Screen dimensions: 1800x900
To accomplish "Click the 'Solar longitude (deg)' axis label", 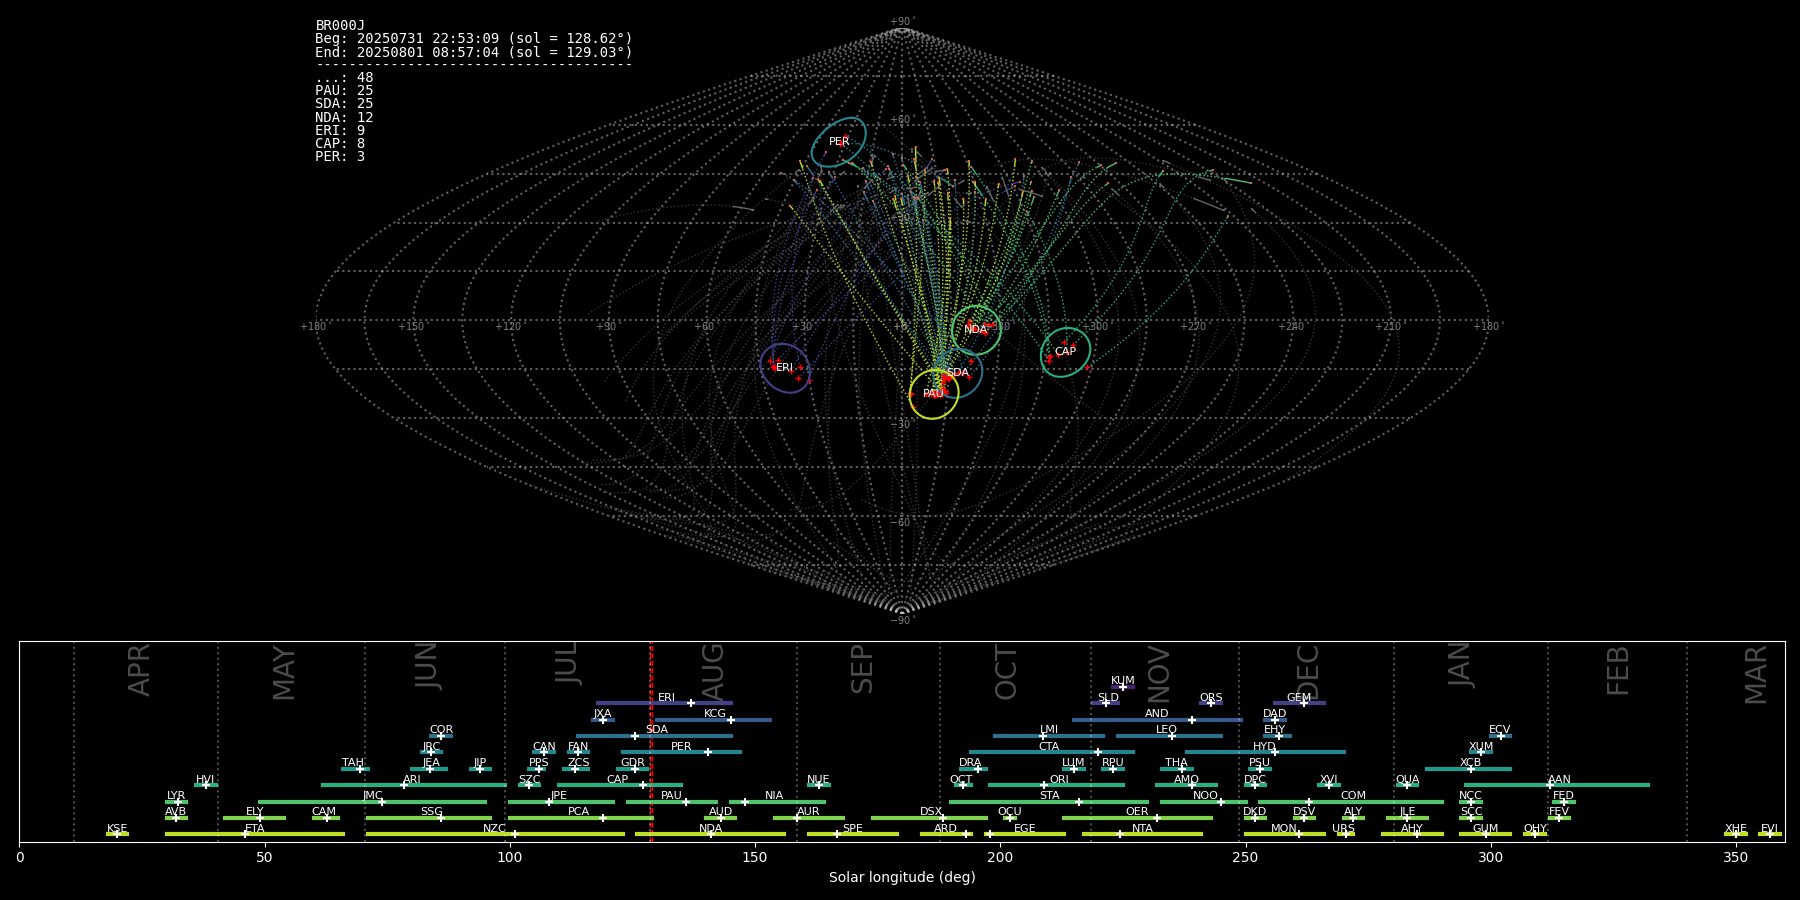I will tap(902, 877).
